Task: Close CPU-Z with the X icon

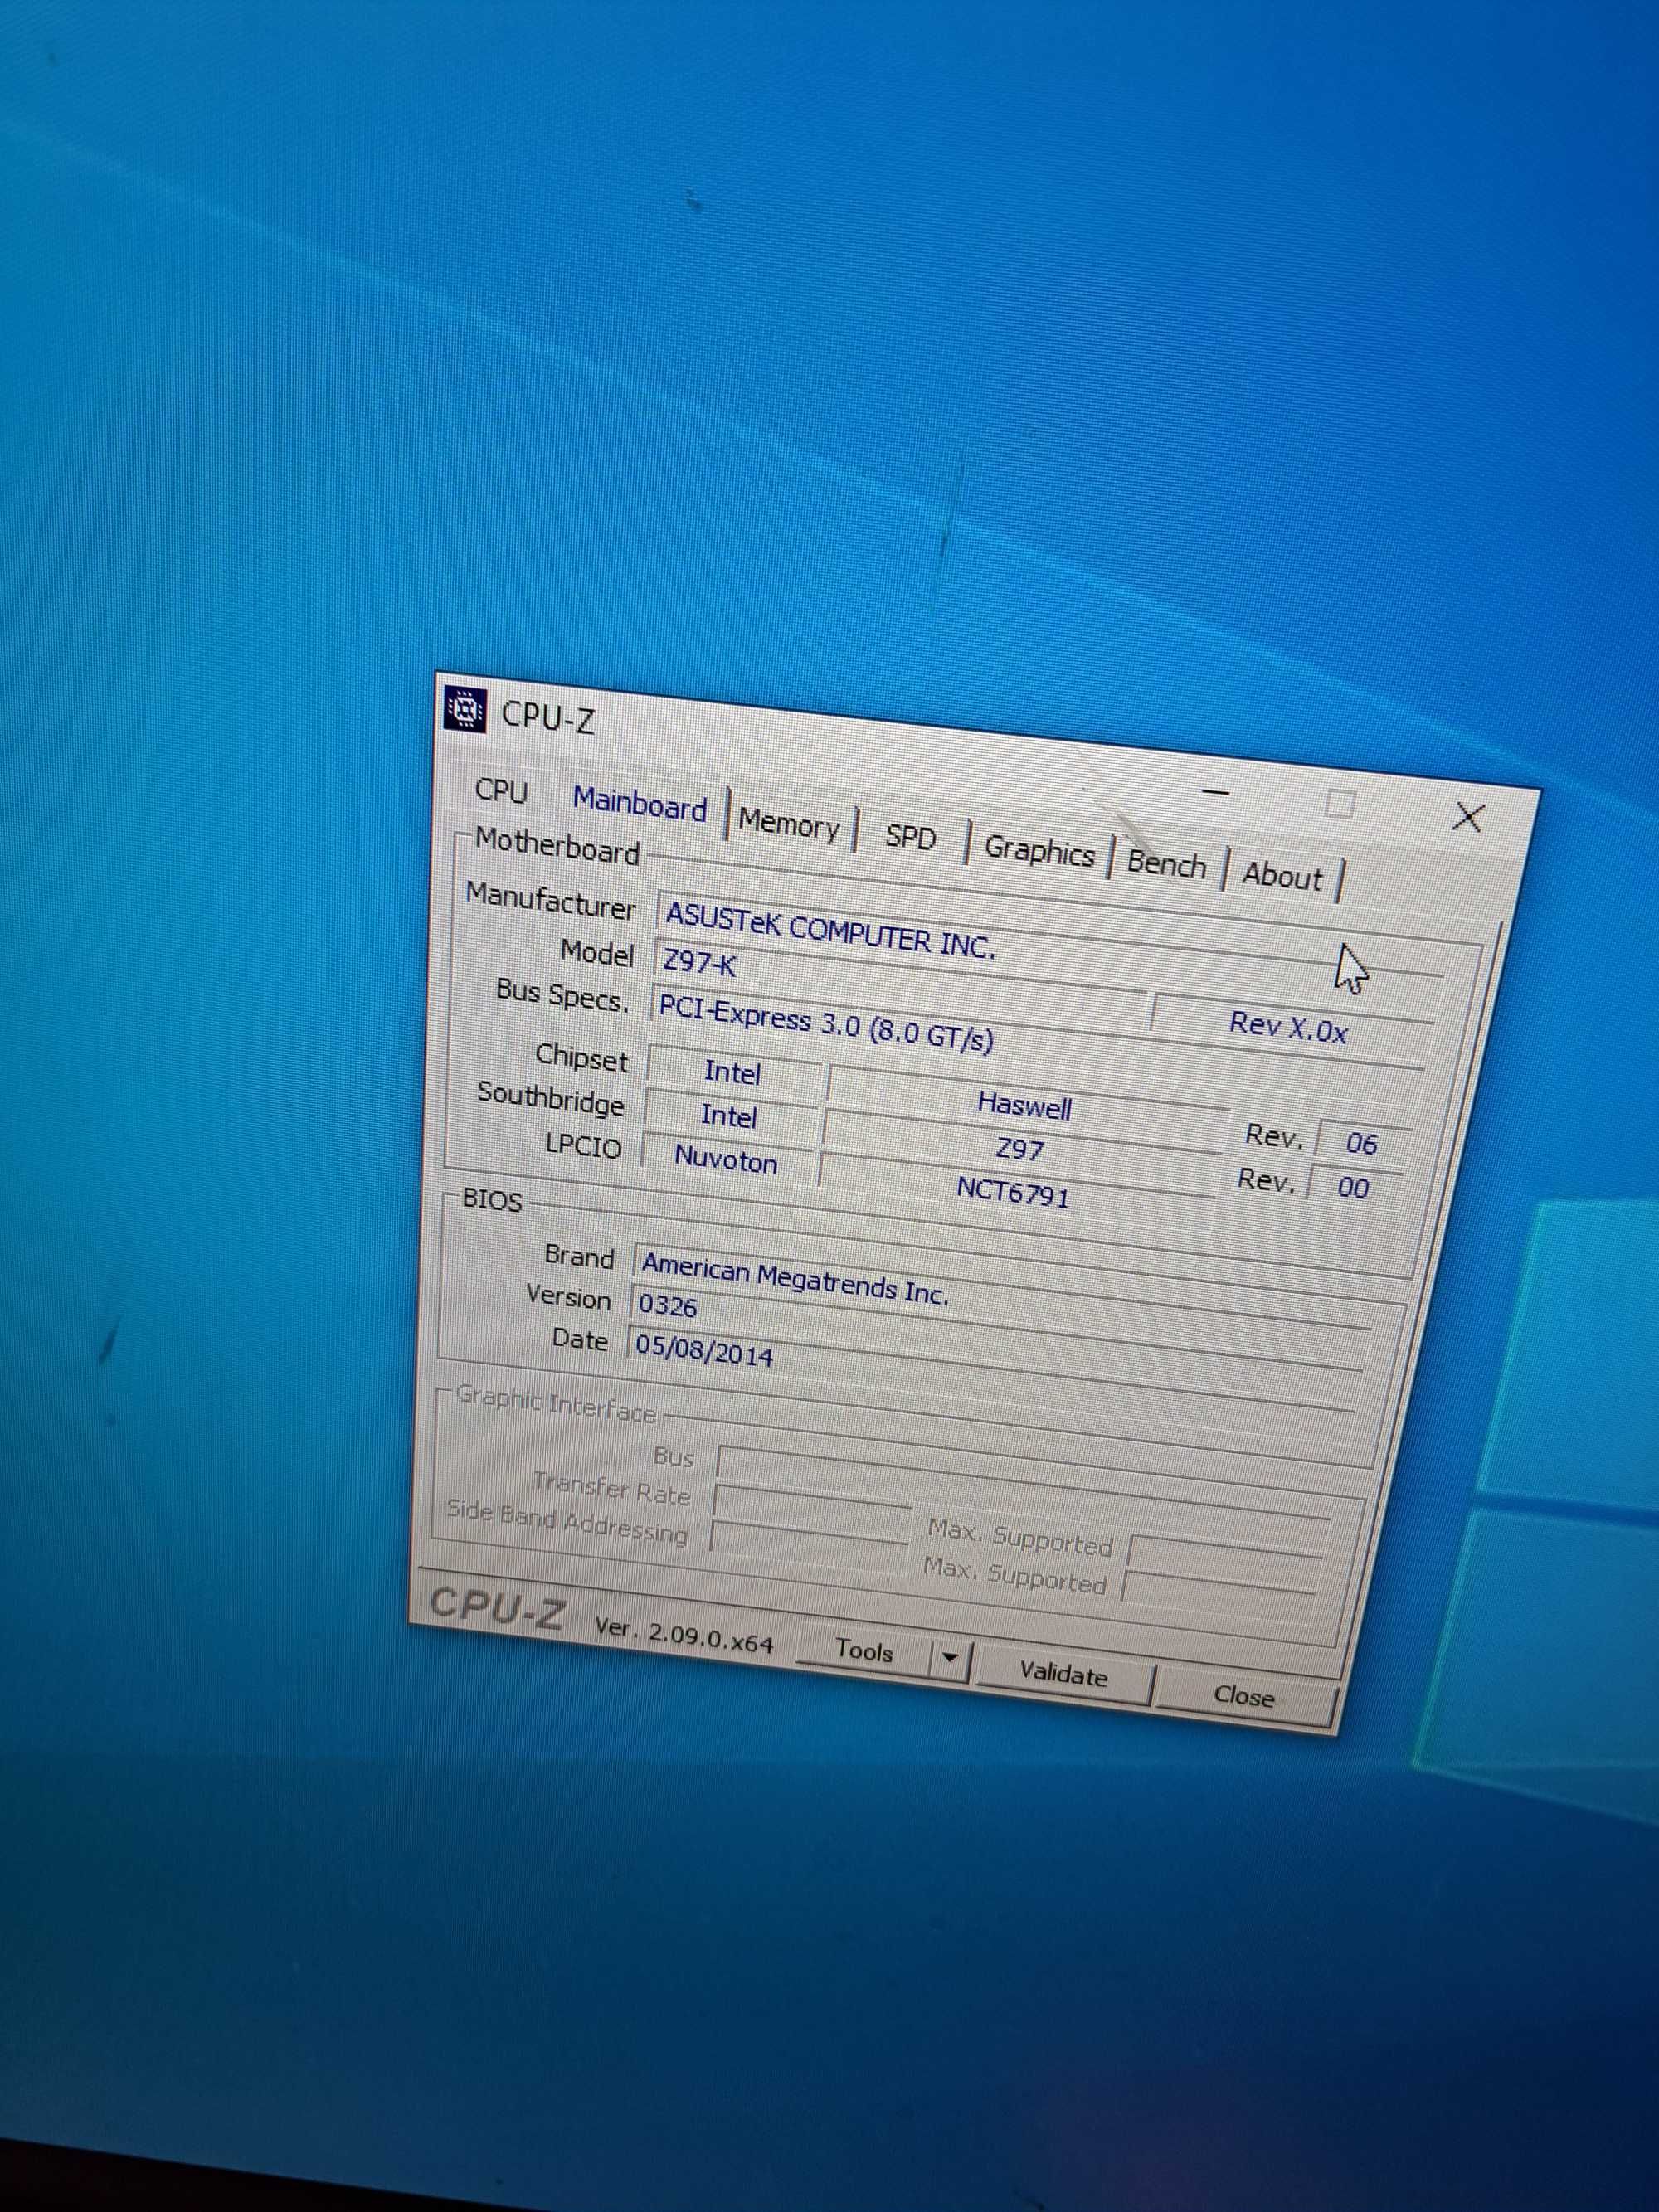Action: [x=1467, y=817]
